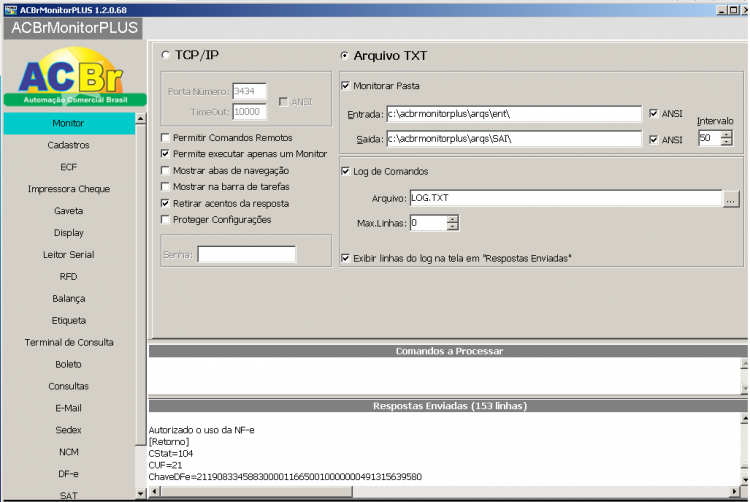Decrease Max.Linhas with down arrow
The image size is (750, 502).
452,227
